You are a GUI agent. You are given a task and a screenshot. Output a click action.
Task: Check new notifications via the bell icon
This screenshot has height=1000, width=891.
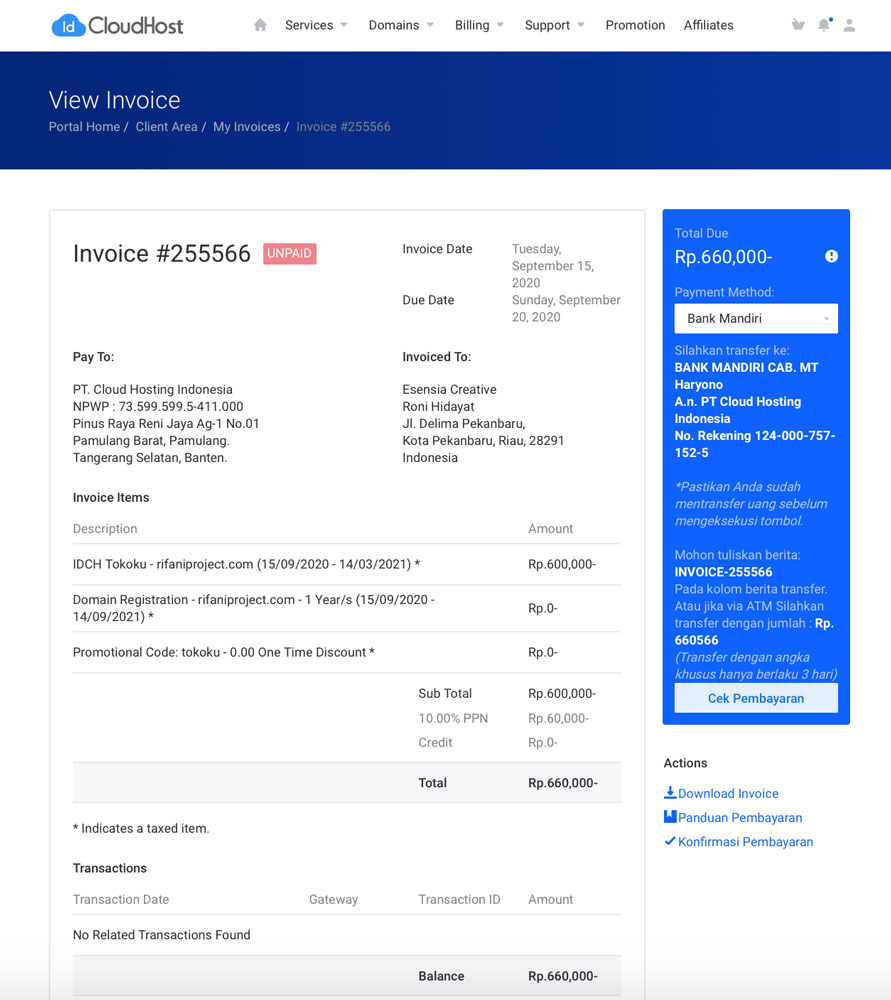coord(823,23)
